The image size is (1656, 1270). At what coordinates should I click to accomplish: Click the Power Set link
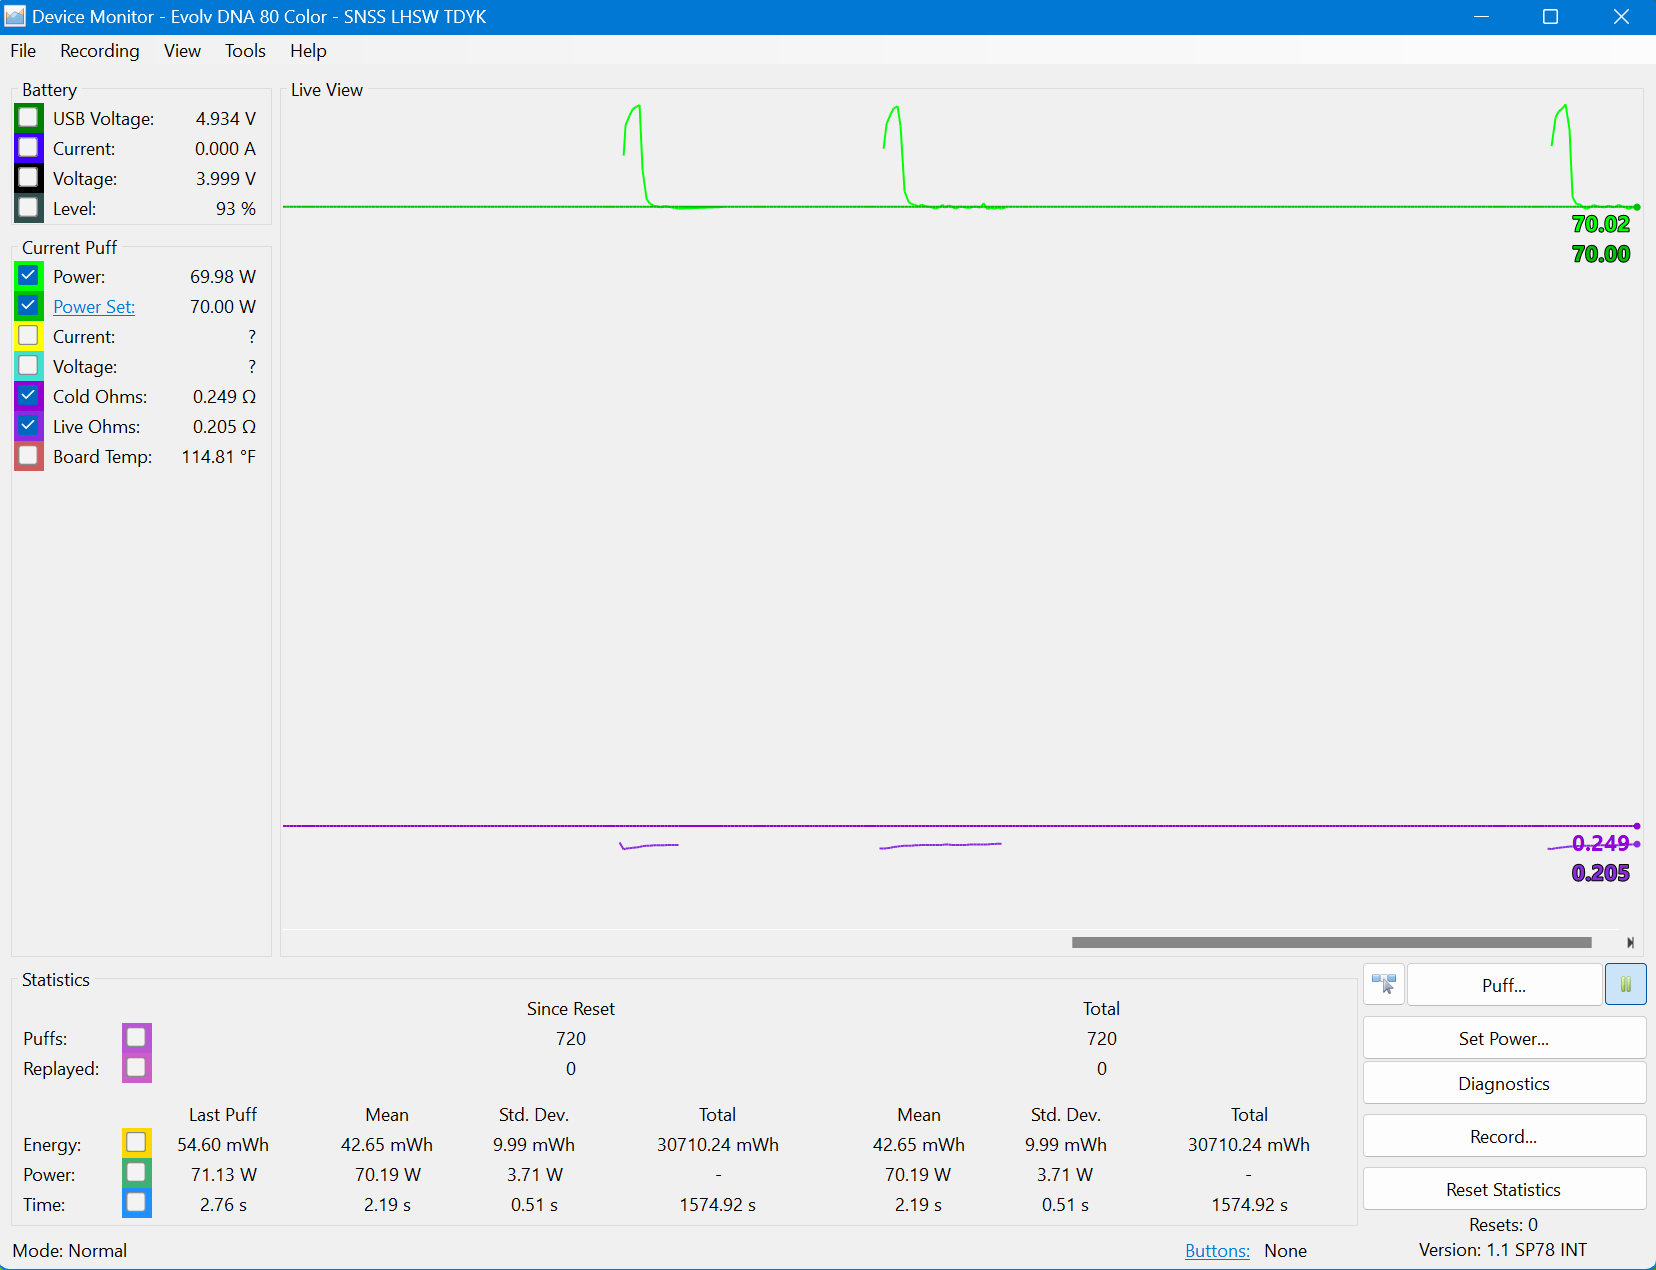[x=94, y=307]
